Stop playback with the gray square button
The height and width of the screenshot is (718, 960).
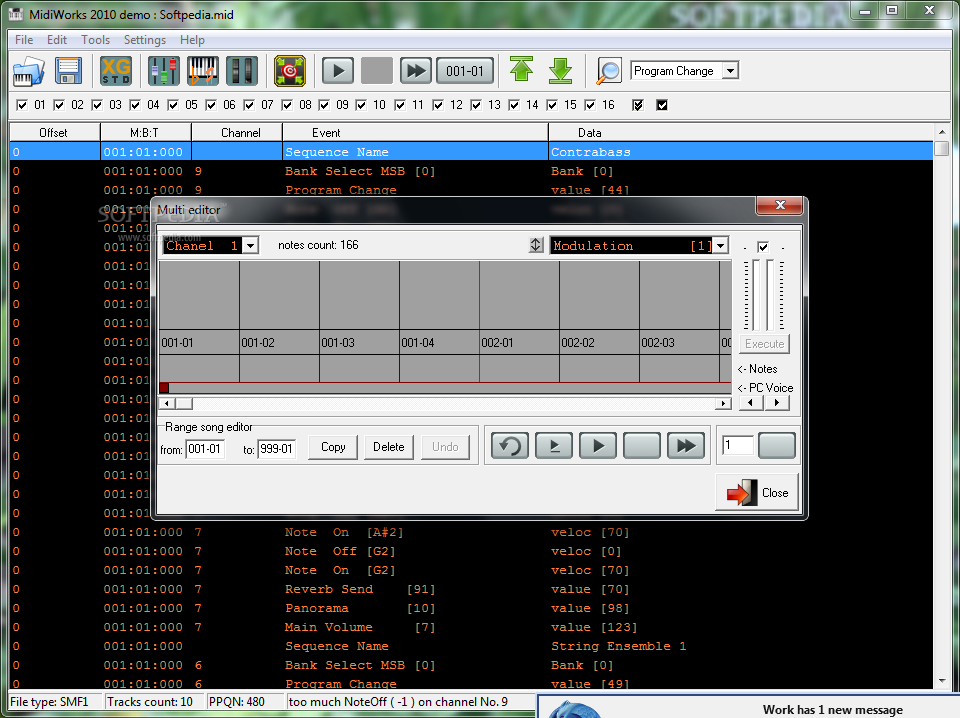pos(377,71)
